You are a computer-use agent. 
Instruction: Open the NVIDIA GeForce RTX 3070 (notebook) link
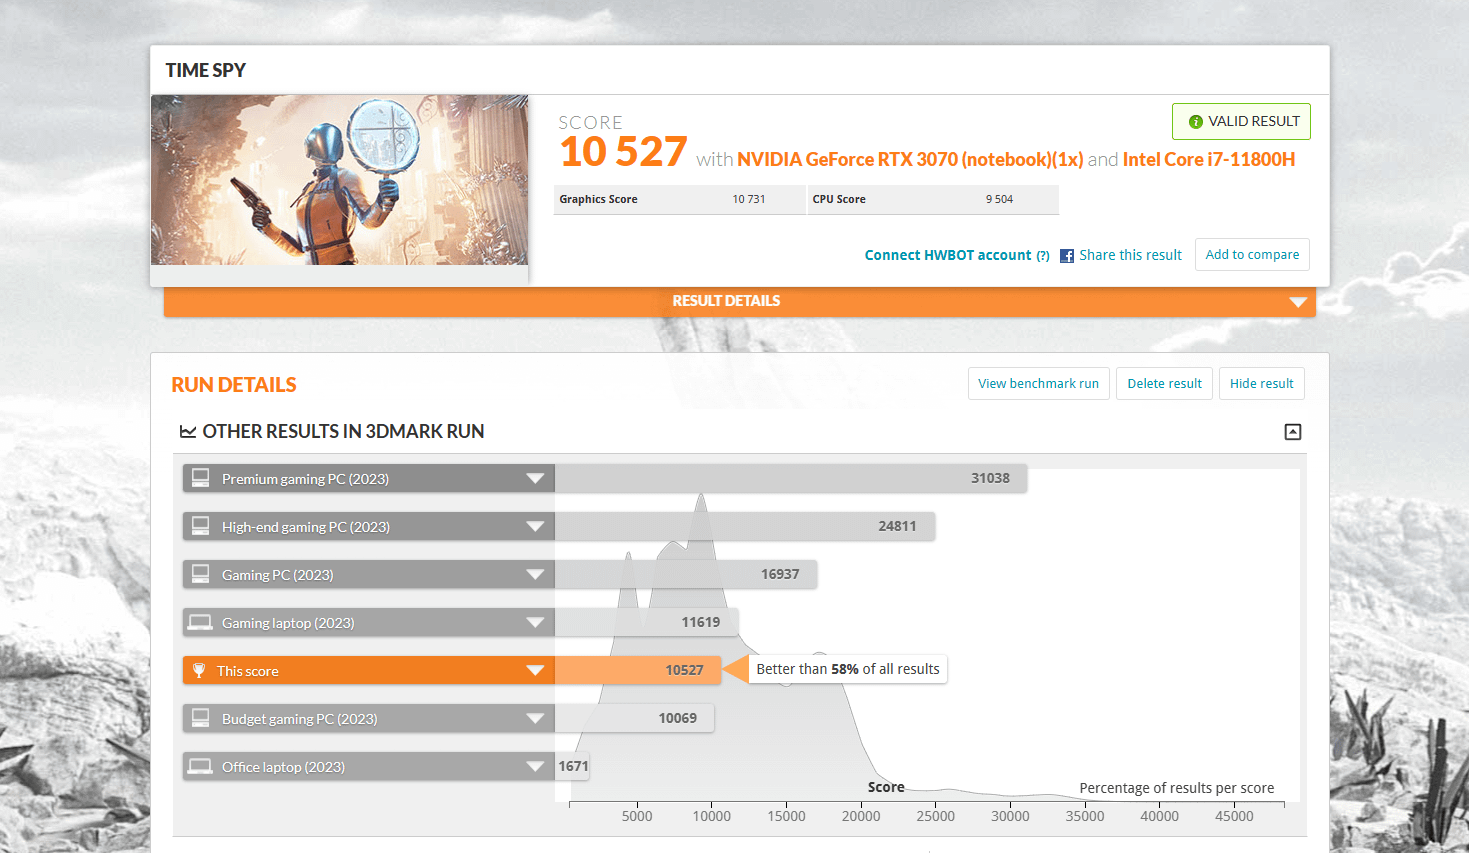pos(910,160)
